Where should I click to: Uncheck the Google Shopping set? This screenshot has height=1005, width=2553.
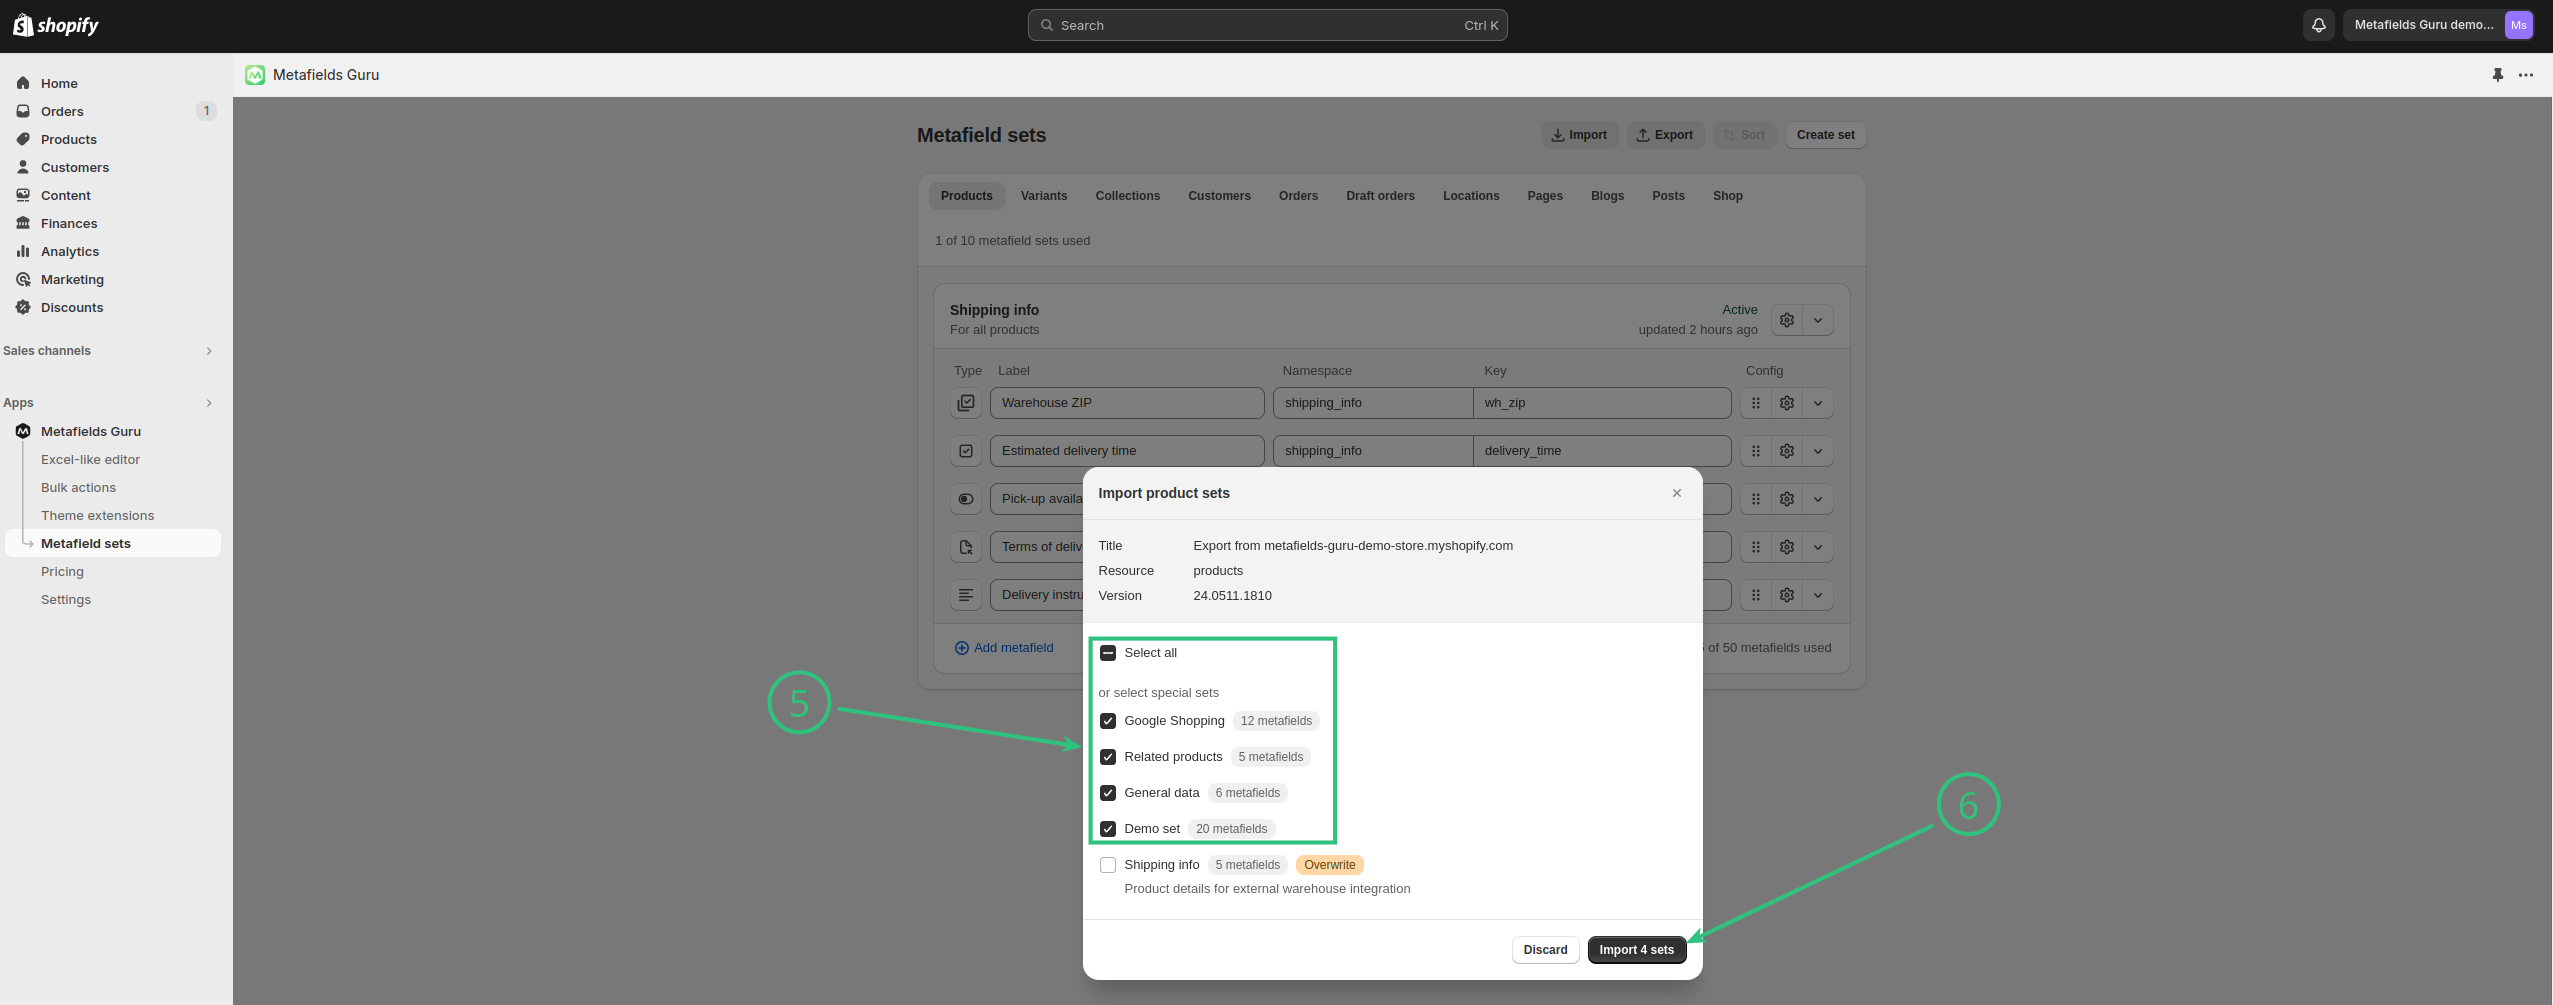pyautogui.click(x=1107, y=721)
